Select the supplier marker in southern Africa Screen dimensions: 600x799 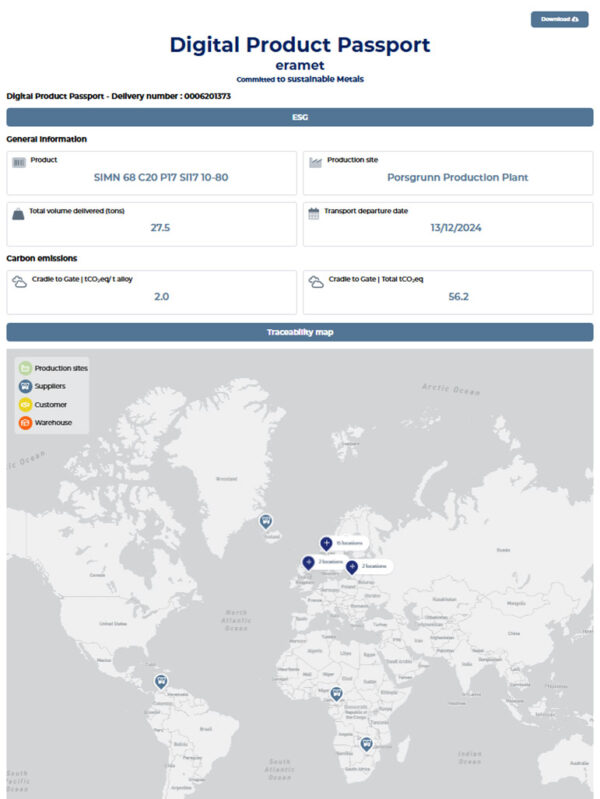coord(366,743)
